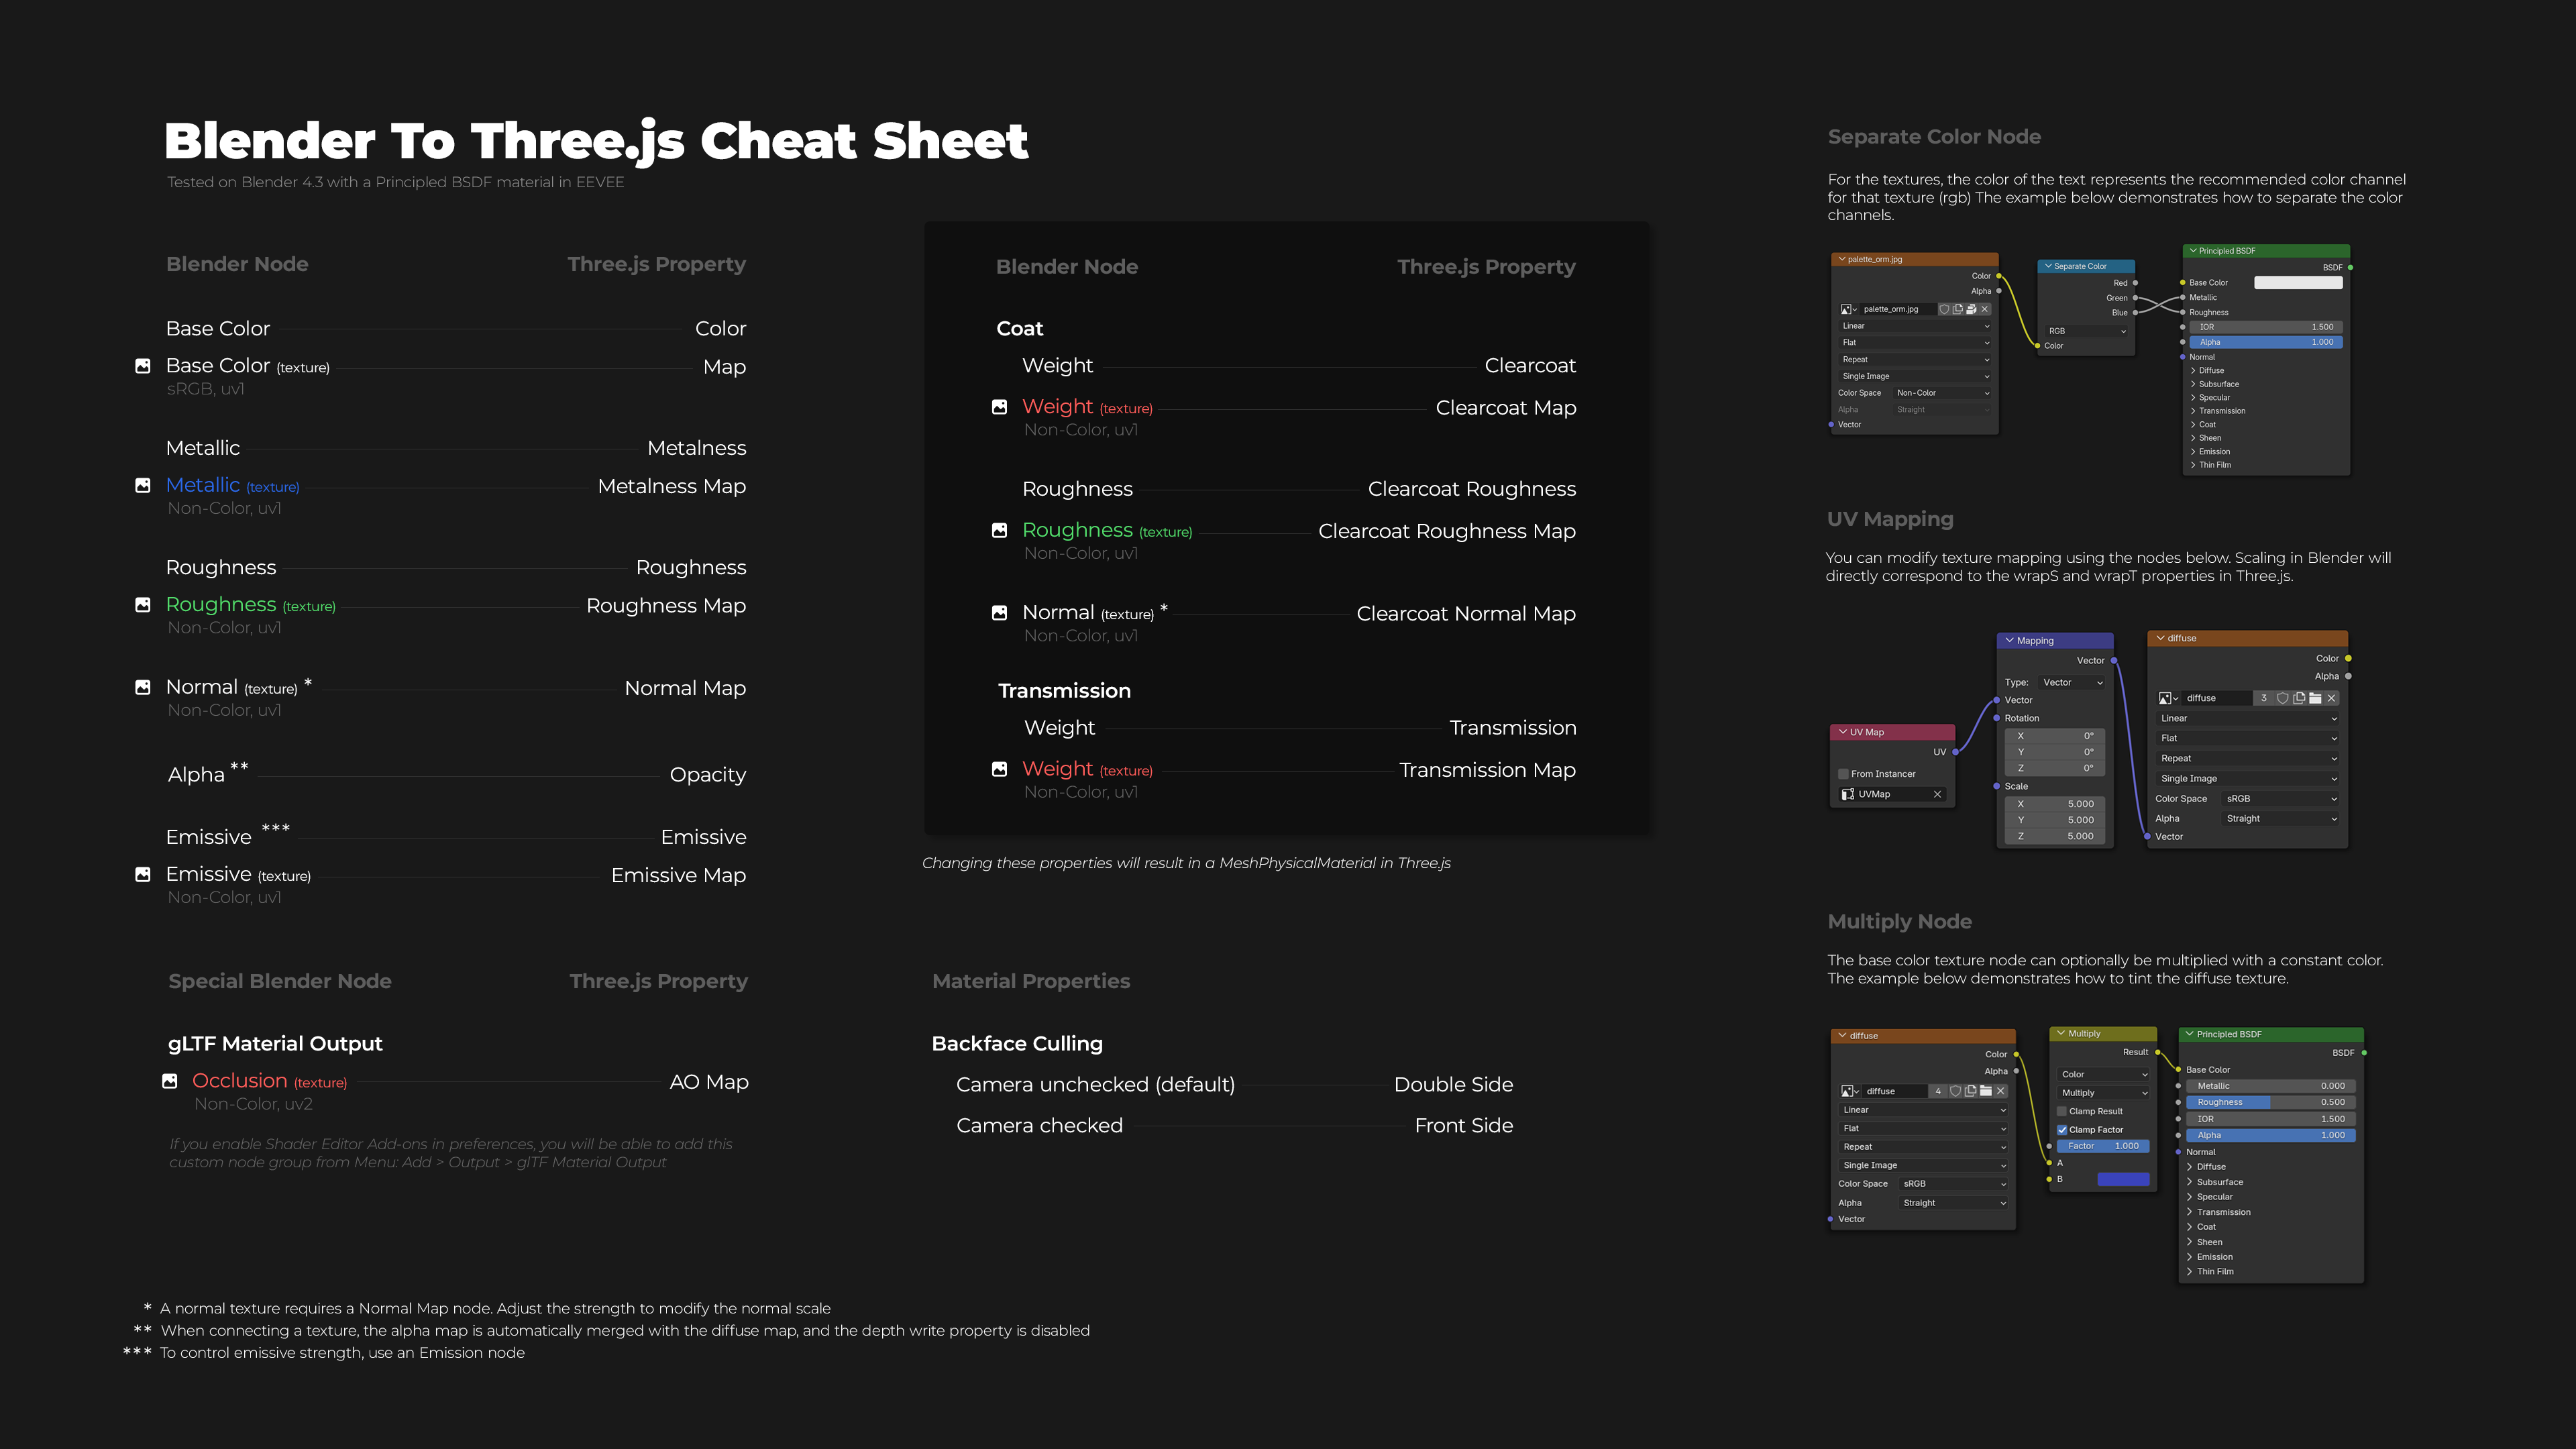This screenshot has width=2576, height=1449.
Task: Open the RGB mode dropdown in Separate Color
Action: (2086, 331)
